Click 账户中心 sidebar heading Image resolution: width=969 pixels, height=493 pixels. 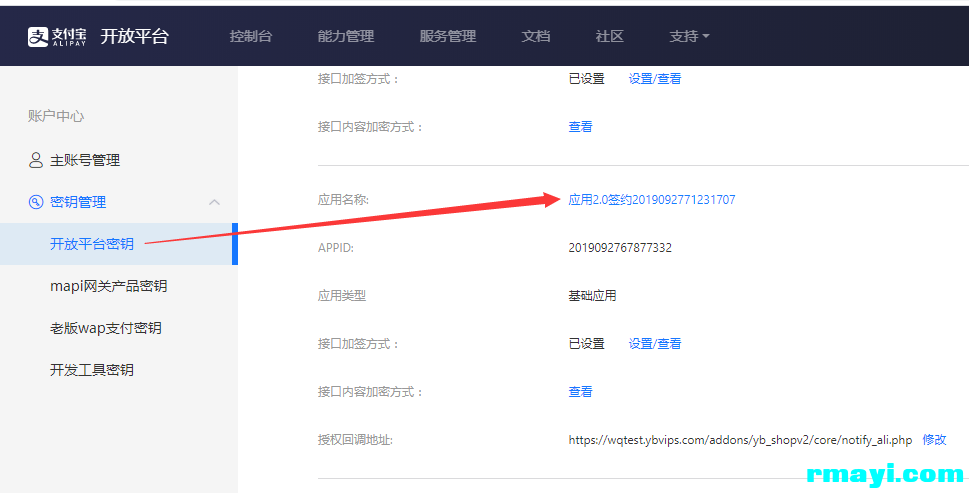[x=56, y=116]
